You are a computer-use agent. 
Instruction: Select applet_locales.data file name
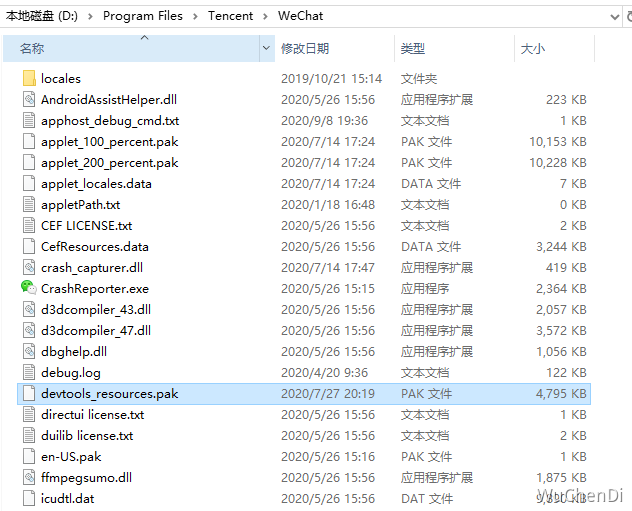96,183
